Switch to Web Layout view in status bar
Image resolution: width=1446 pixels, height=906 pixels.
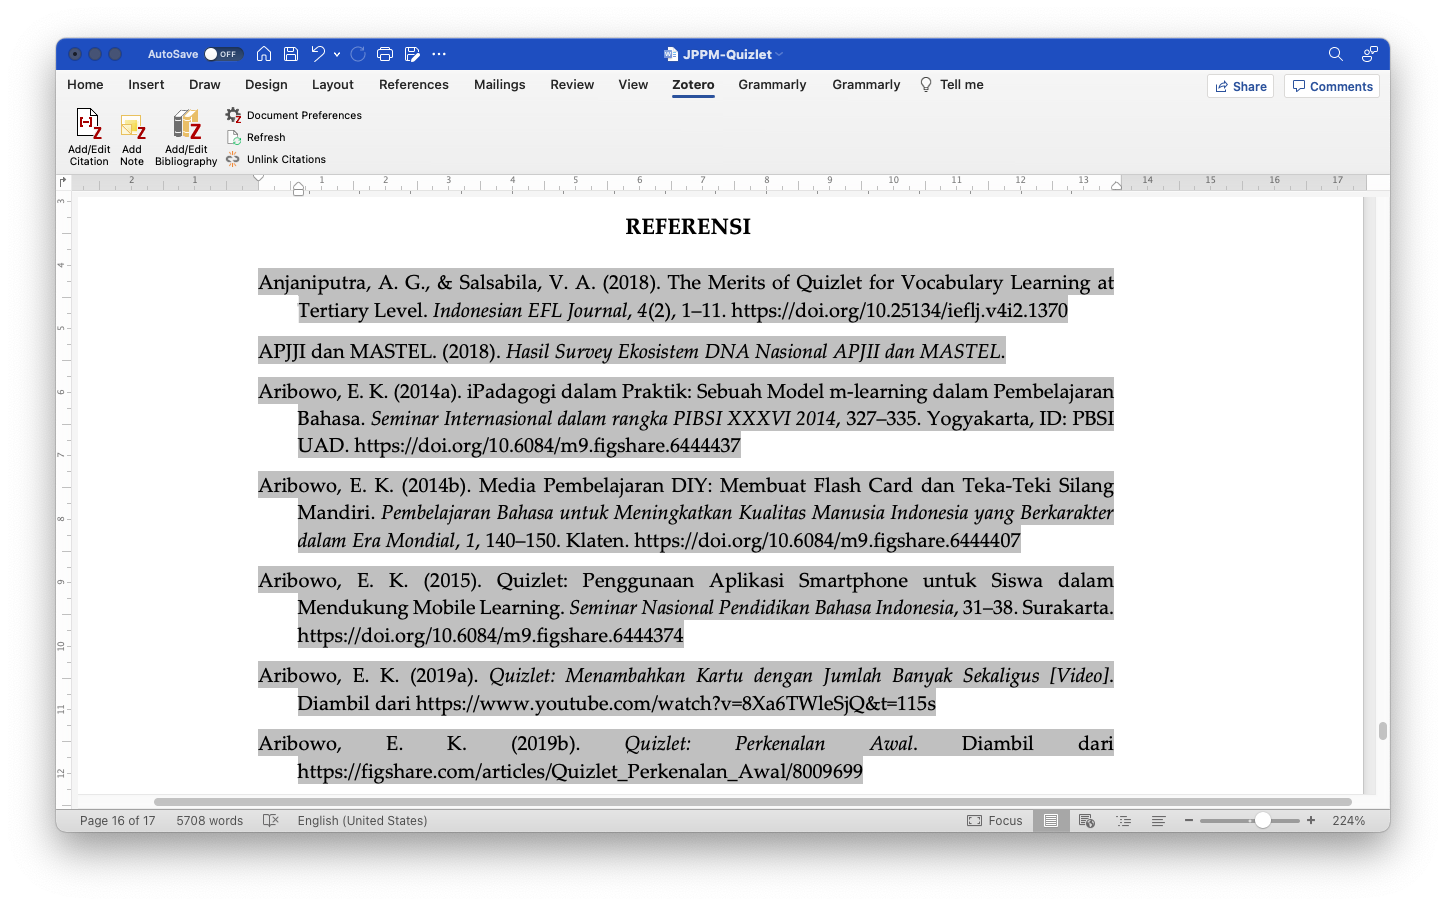coord(1087,820)
